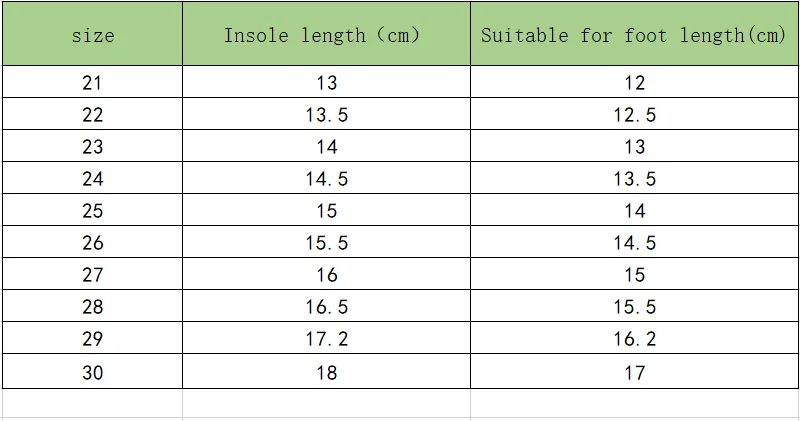The width and height of the screenshot is (800, 421).
Task: Click insole length value 15.5
Action: 327,242
